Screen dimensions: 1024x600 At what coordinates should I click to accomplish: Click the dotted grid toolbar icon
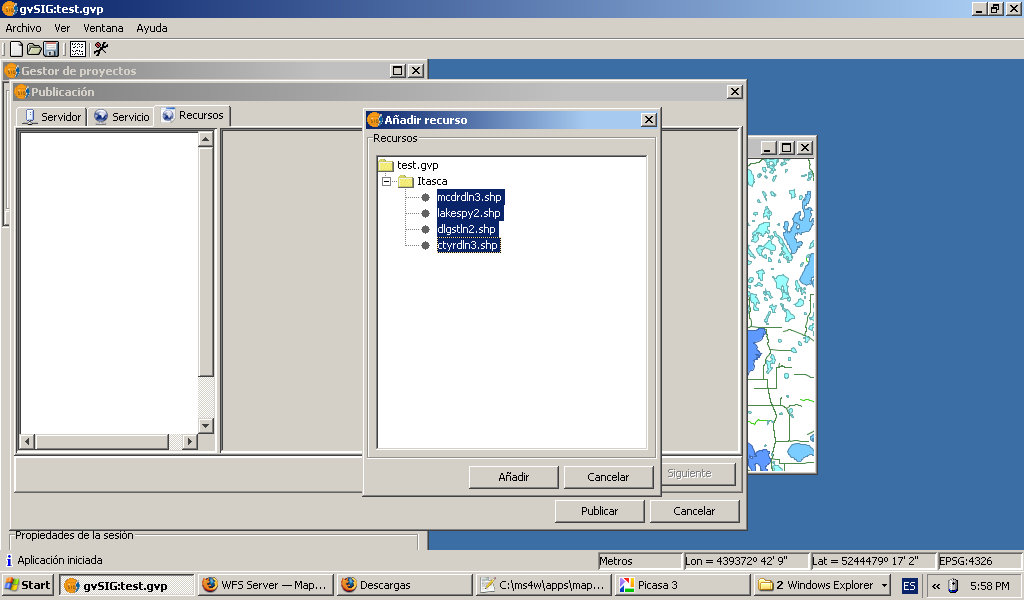78,49
